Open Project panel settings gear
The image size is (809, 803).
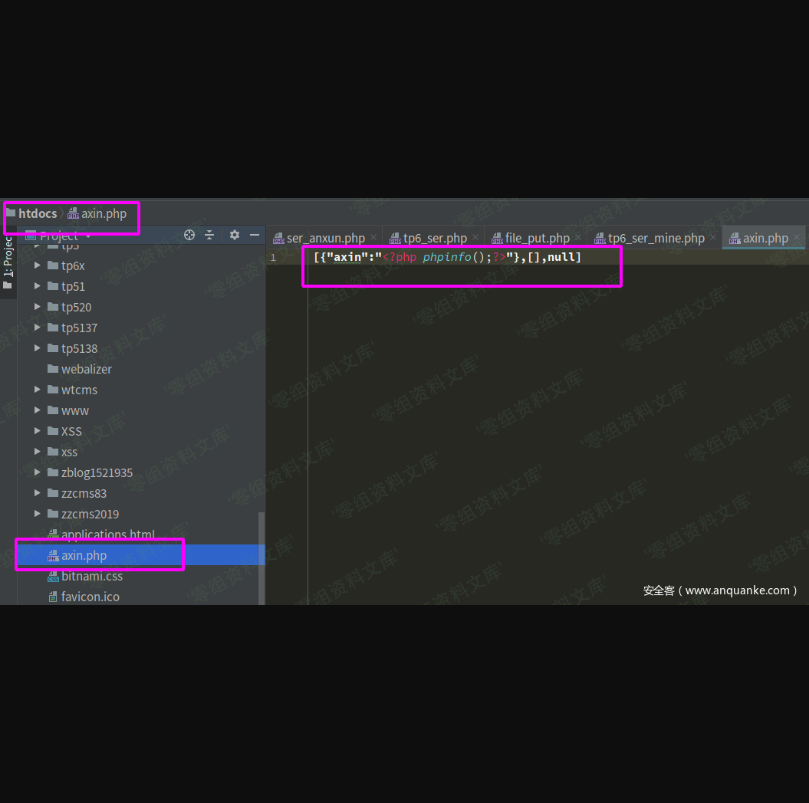[x=234, y=235]
